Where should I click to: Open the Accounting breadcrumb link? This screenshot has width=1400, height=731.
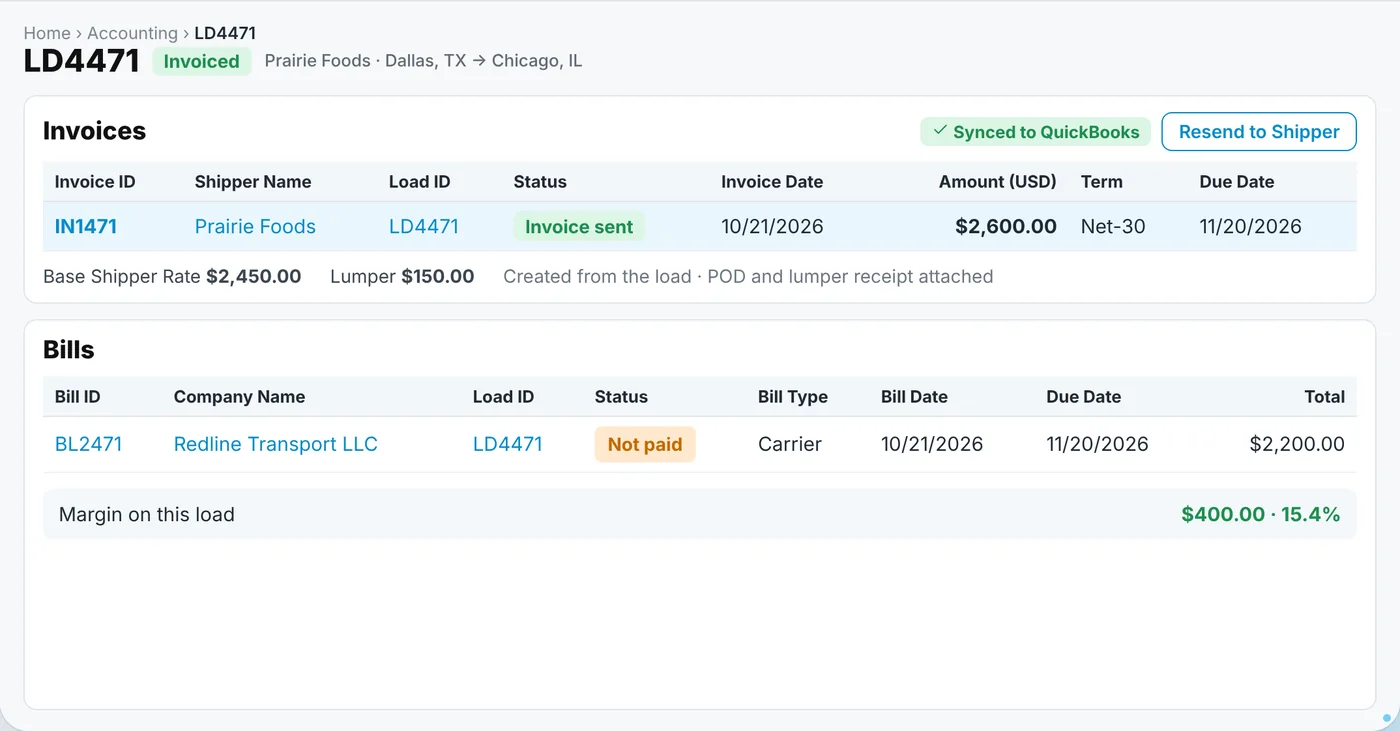click(132, 33)
